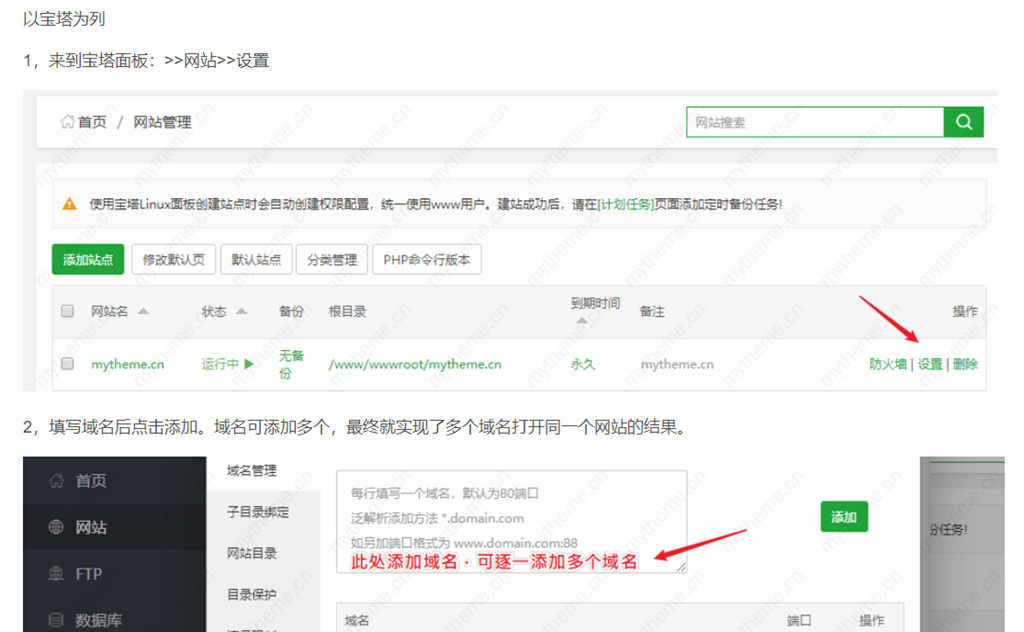Sort by 到期时间 column arrow

point(582,321)
